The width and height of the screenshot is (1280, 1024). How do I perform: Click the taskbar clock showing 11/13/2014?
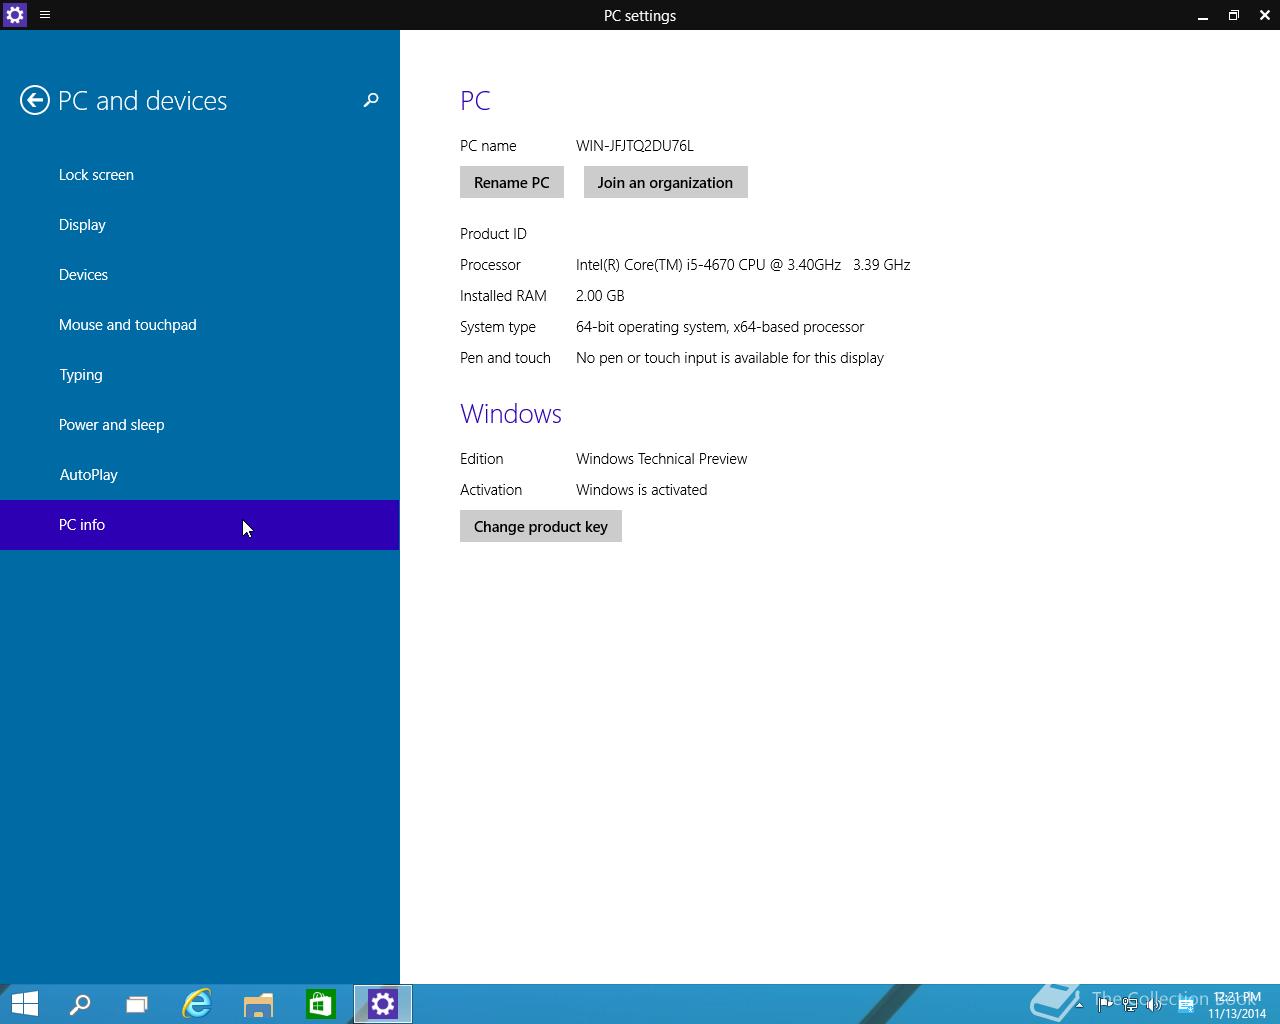coord(1237,1005)
